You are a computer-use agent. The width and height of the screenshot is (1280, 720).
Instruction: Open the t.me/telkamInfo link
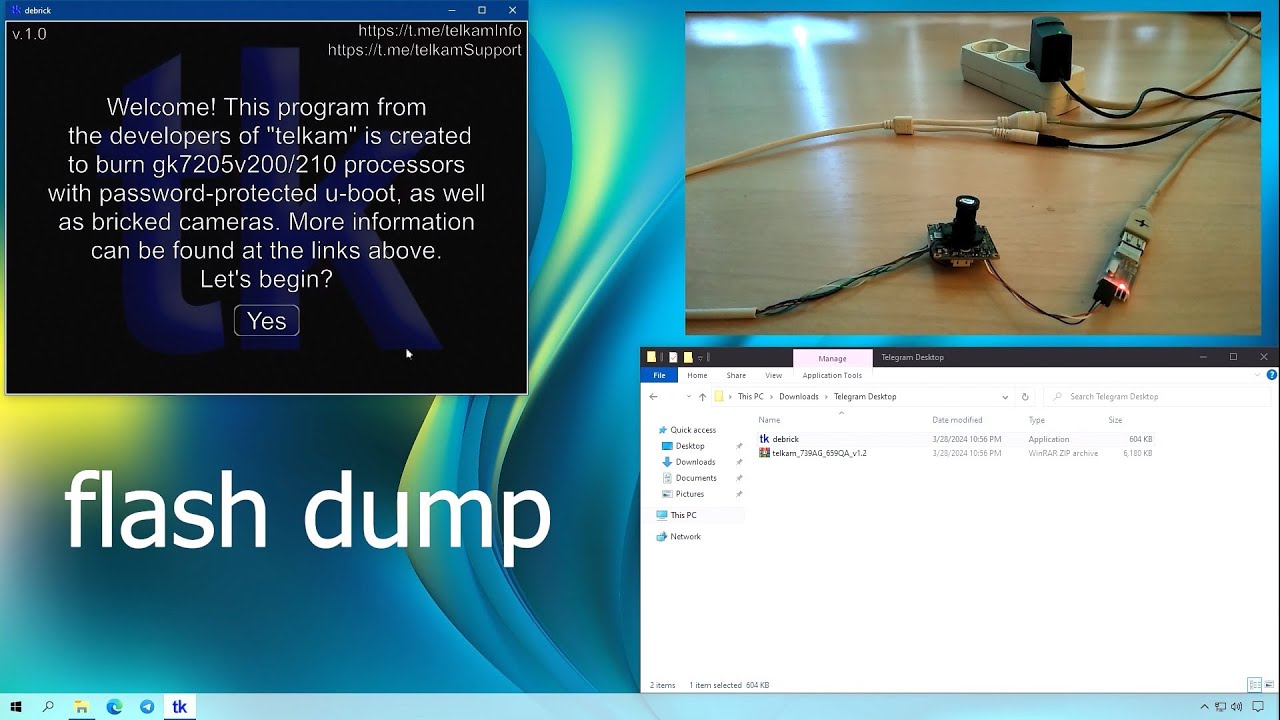[x=440, y=31]
